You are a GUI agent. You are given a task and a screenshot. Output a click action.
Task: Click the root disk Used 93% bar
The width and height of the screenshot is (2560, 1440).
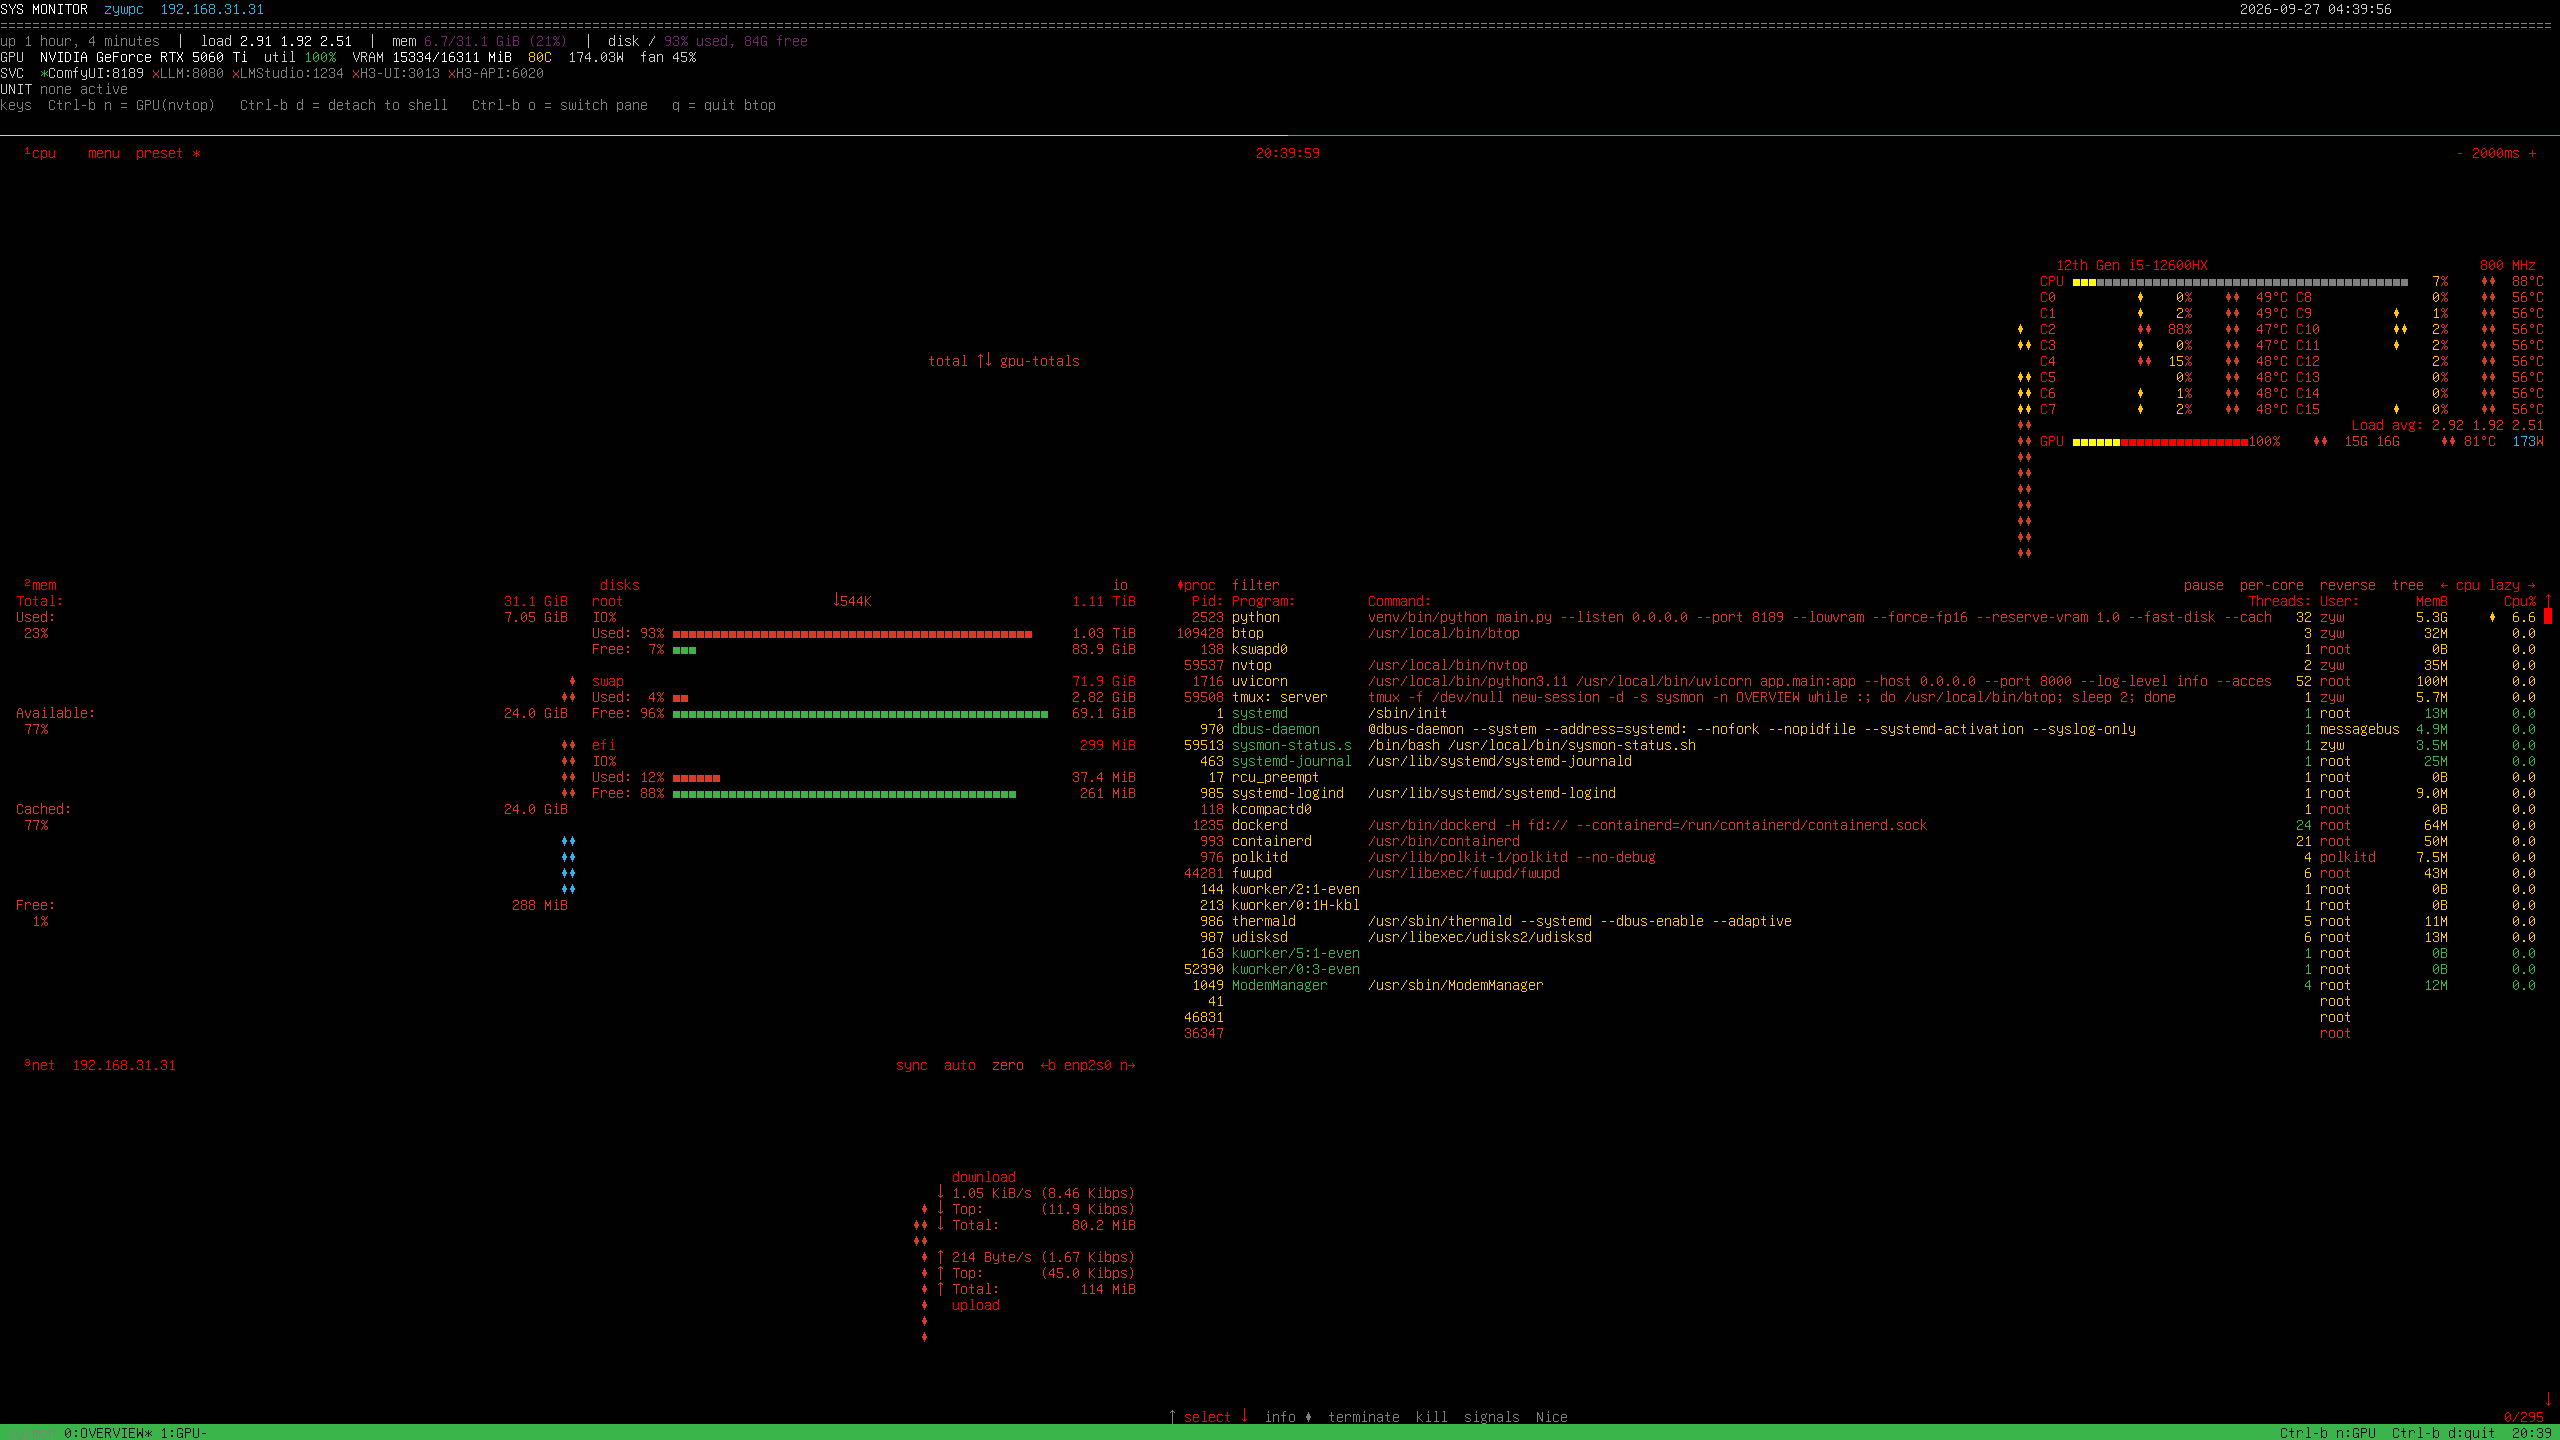pos(852,634)
